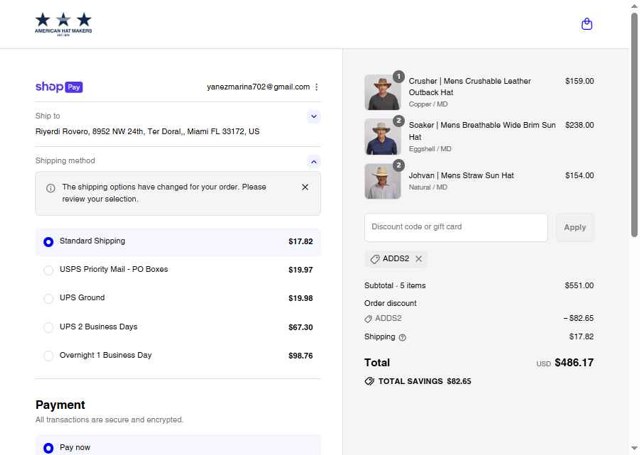This screenshot has width=640, height=455.
Task: Expand the Ship to address section
Action: pos(313,117)
